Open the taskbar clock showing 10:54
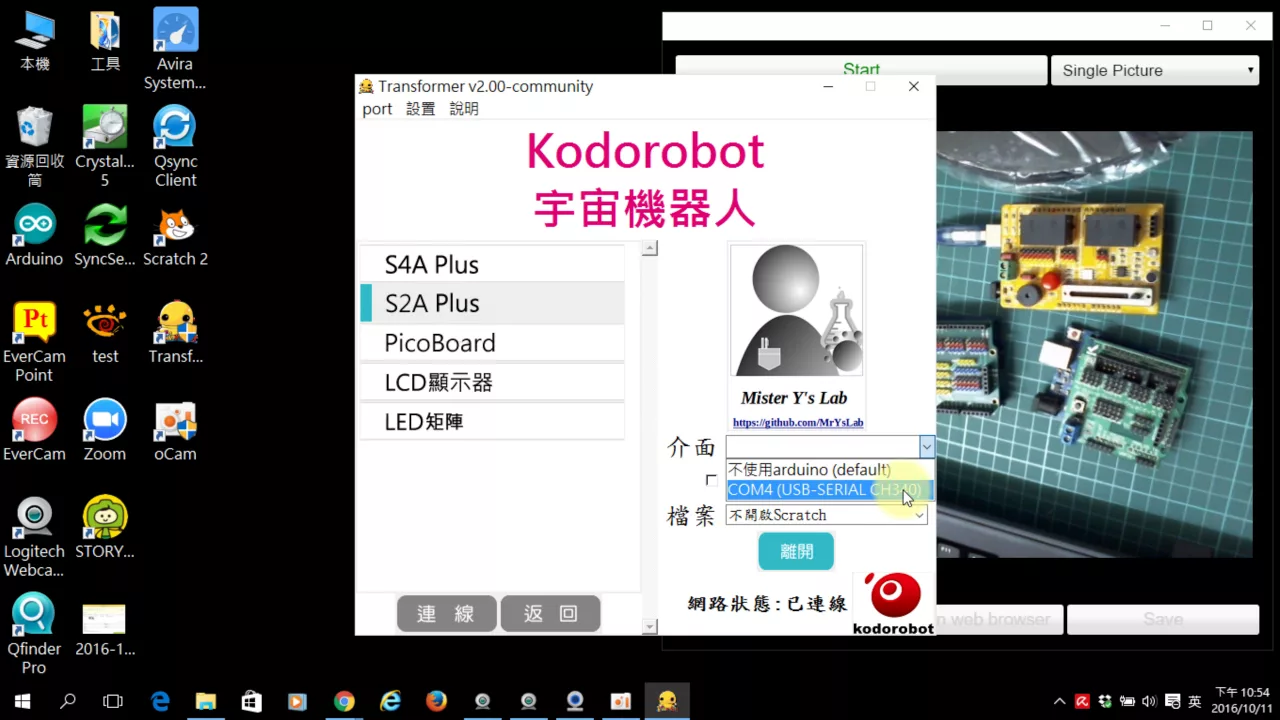Viewport: 1280px width, 720px height. tap(1241, 700)
